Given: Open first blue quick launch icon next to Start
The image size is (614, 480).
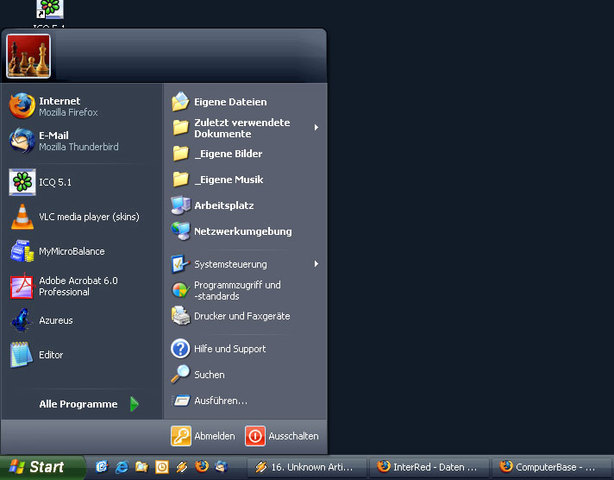Looking at the screenshot, I should coord(101,467).
